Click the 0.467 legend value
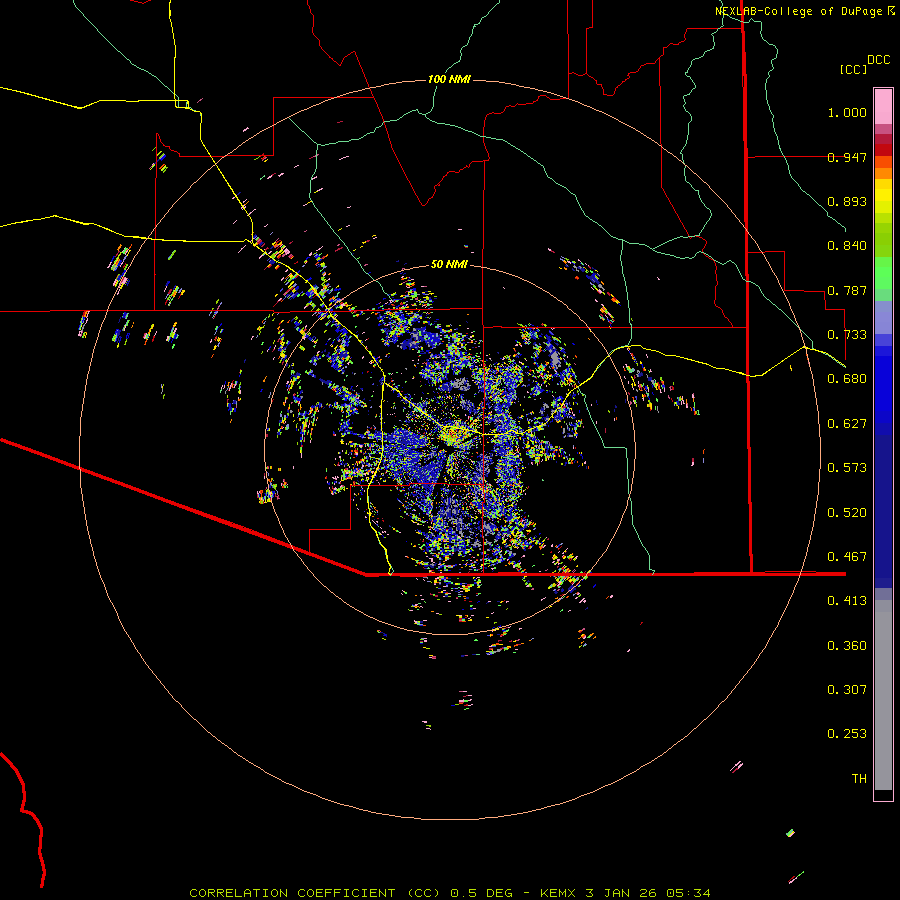This screenshot has width=900, height=900. [847, 557]
